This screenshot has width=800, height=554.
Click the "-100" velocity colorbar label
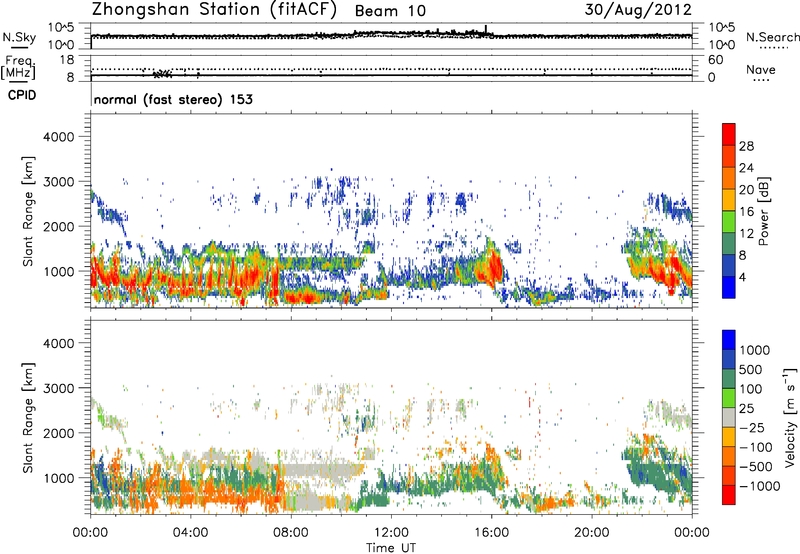756,447
